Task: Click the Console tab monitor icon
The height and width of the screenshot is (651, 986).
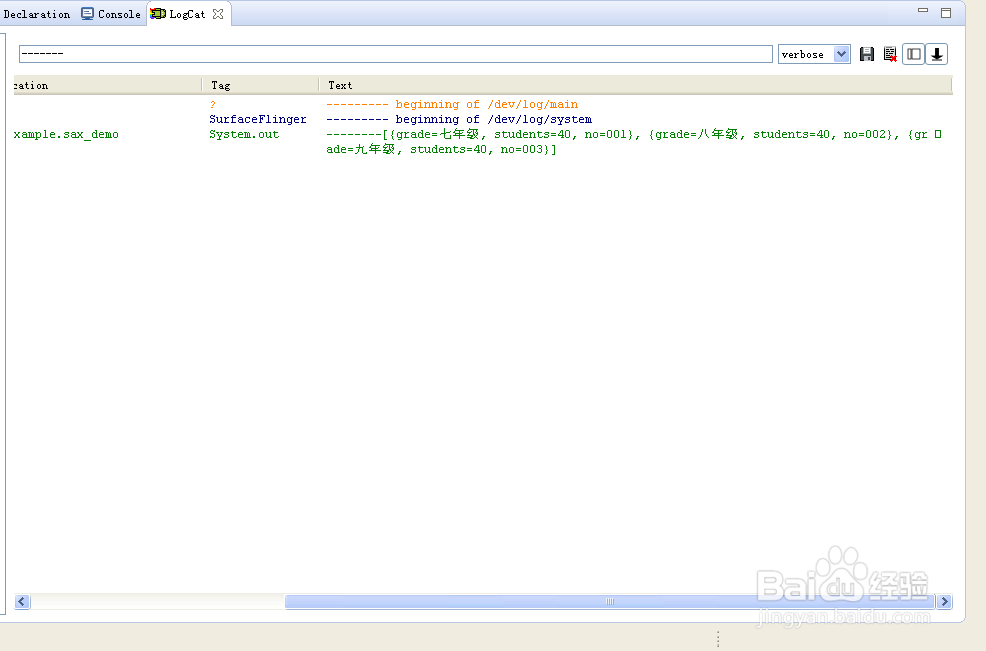Action: [87, 14]
